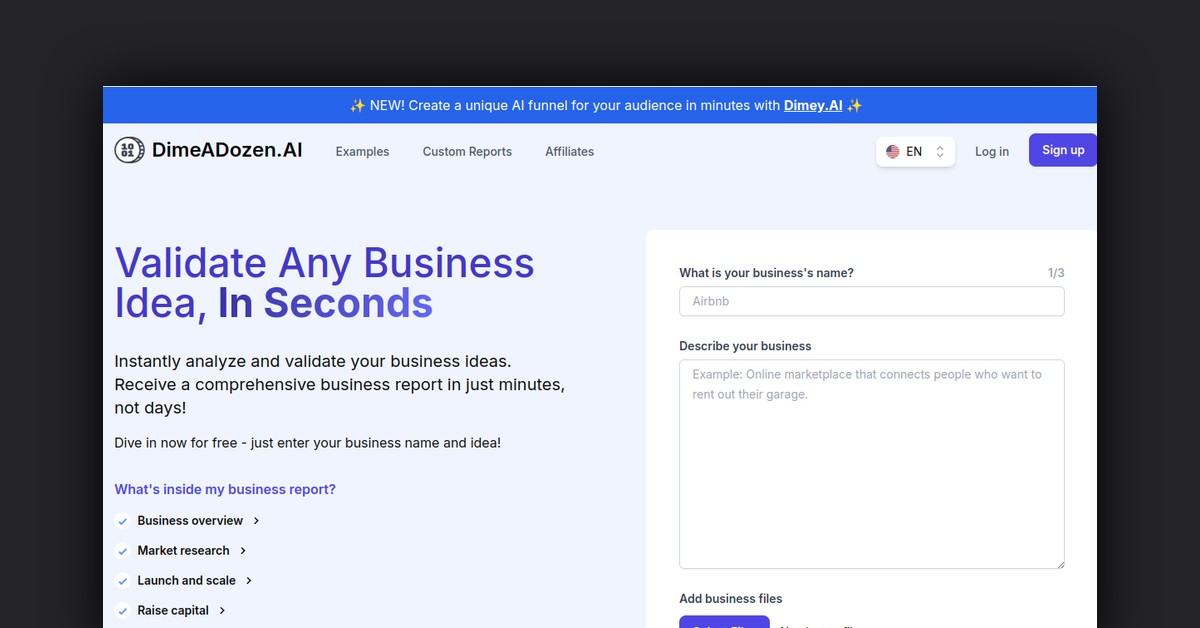The width and height of the screenshot is (1200, 628).
Task: Open the language dropdown up-down arrows
Action: (940, 152)
